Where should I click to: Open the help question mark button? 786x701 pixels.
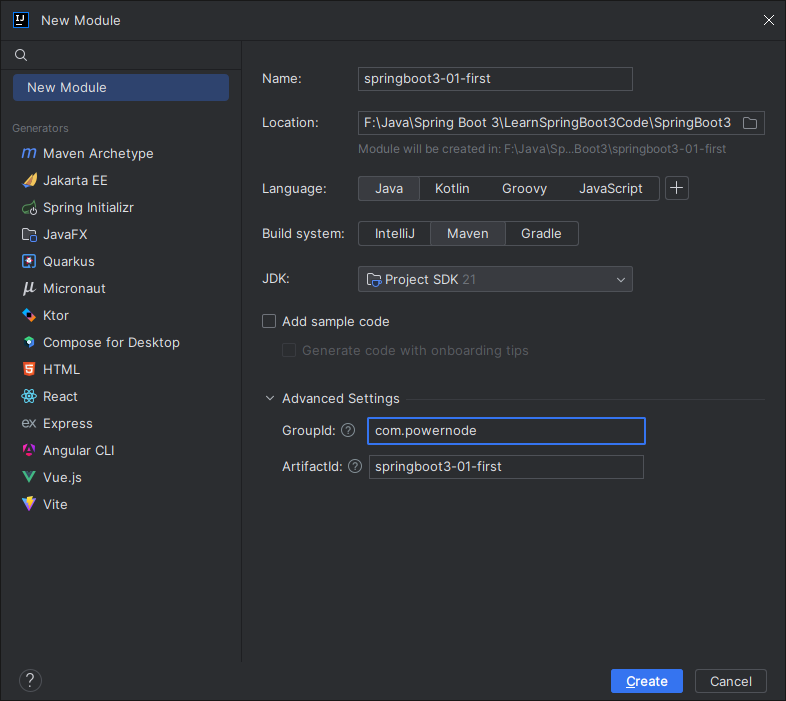[30, 681]
